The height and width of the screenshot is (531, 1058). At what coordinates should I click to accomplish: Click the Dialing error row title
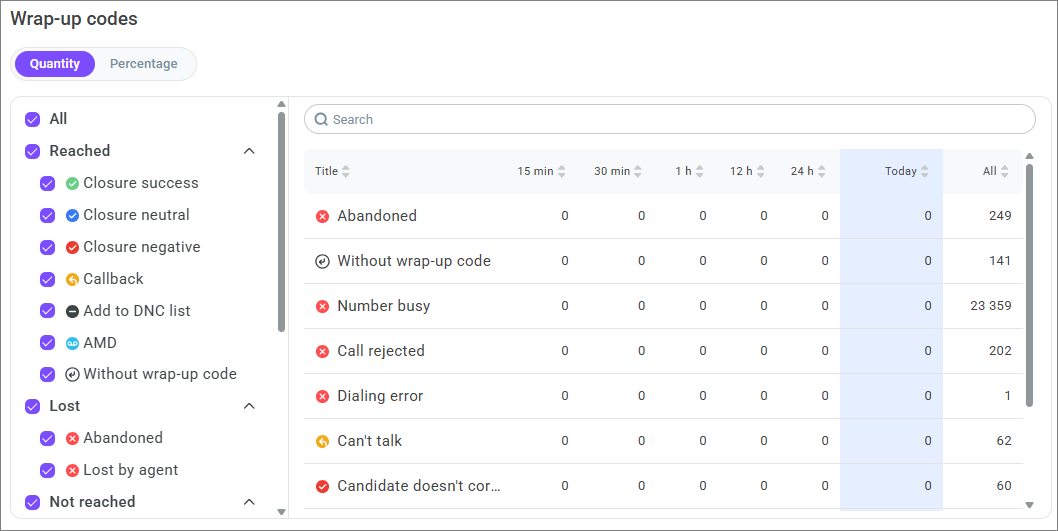click(x=380, y=396)
